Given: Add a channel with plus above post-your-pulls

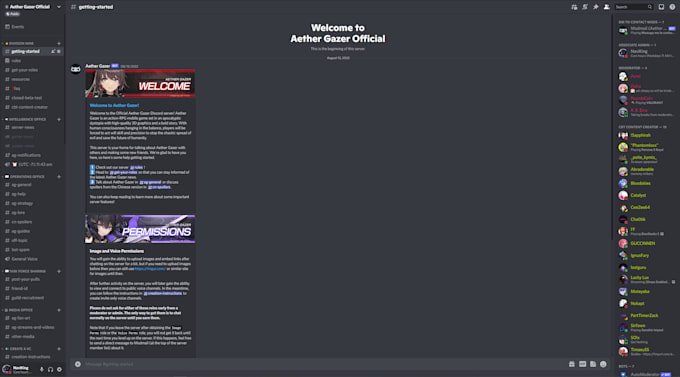Looking at the screenshot, I should pyautogui.click(x=59, y=272).
